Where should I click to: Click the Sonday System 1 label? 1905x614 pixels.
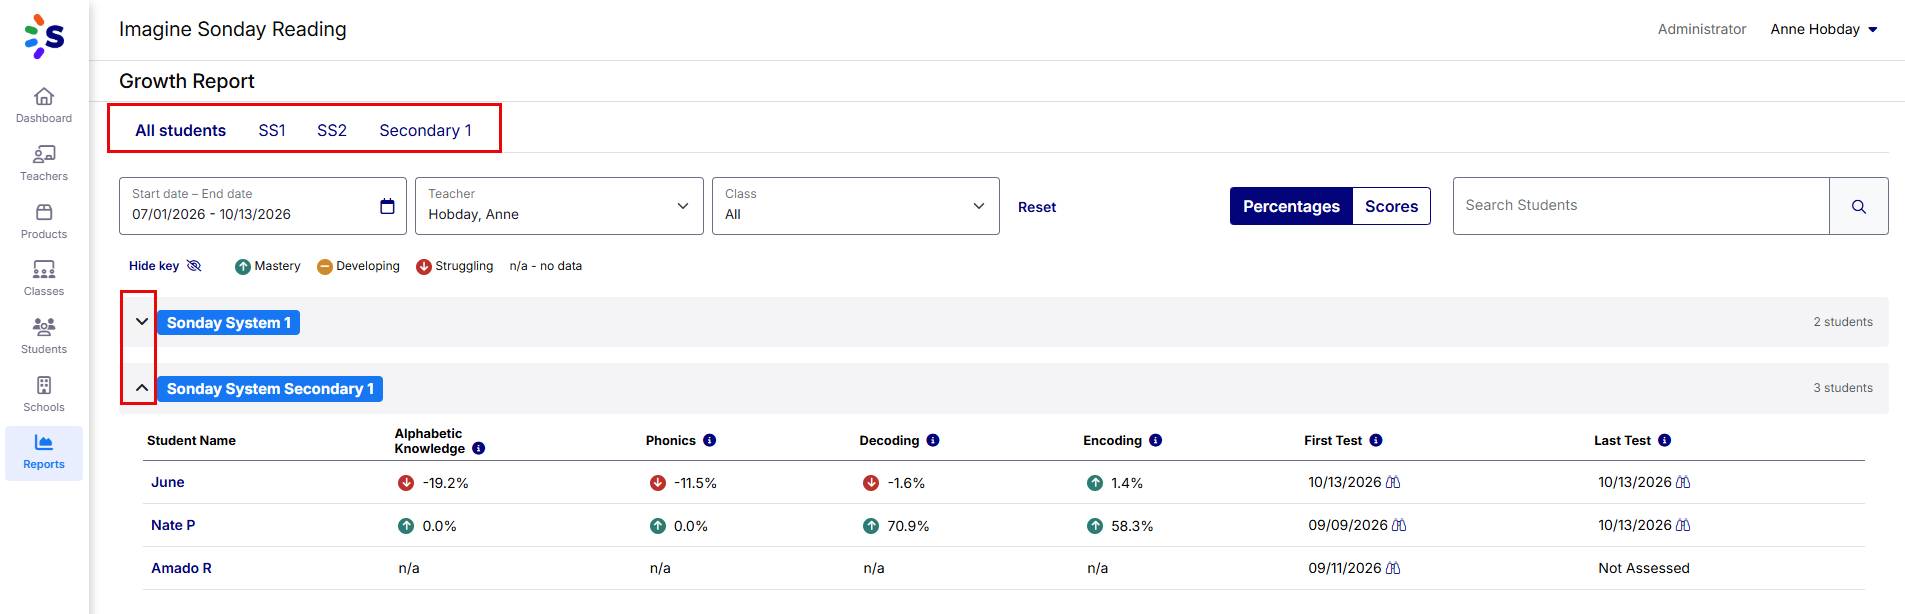point(229,323)
